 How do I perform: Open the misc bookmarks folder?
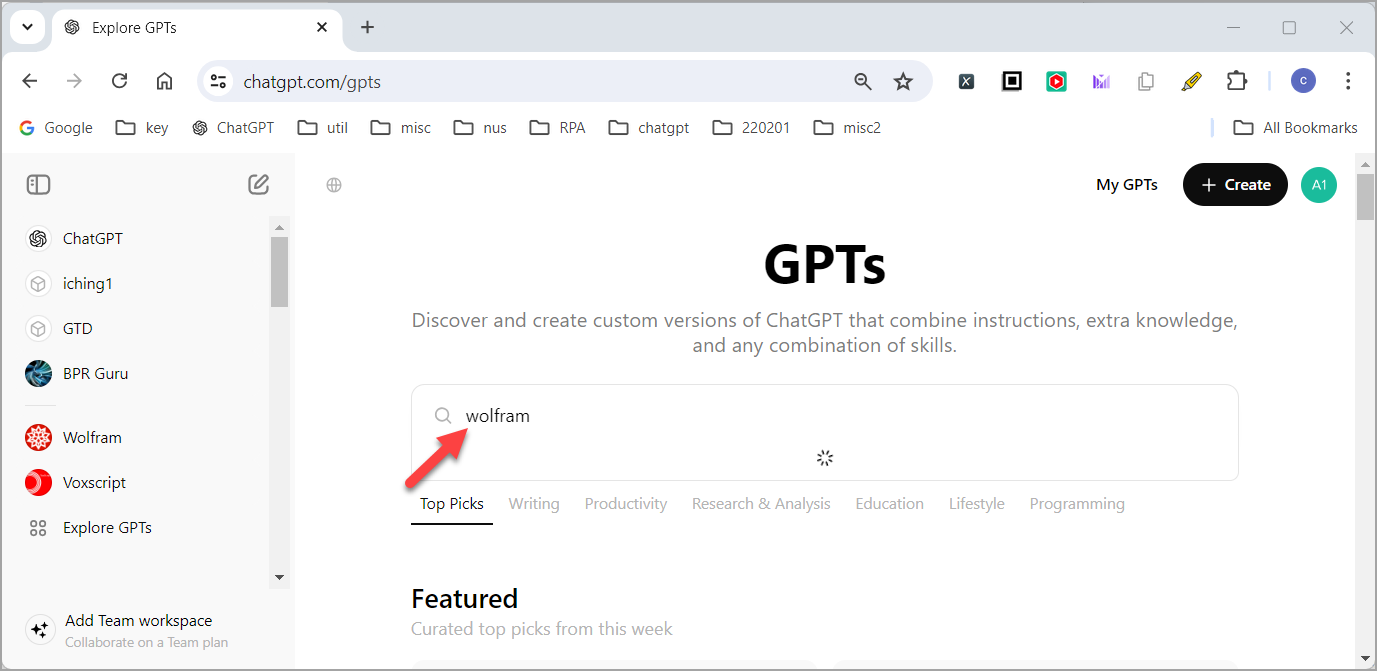pyautogui.click(x=401, y=128)
